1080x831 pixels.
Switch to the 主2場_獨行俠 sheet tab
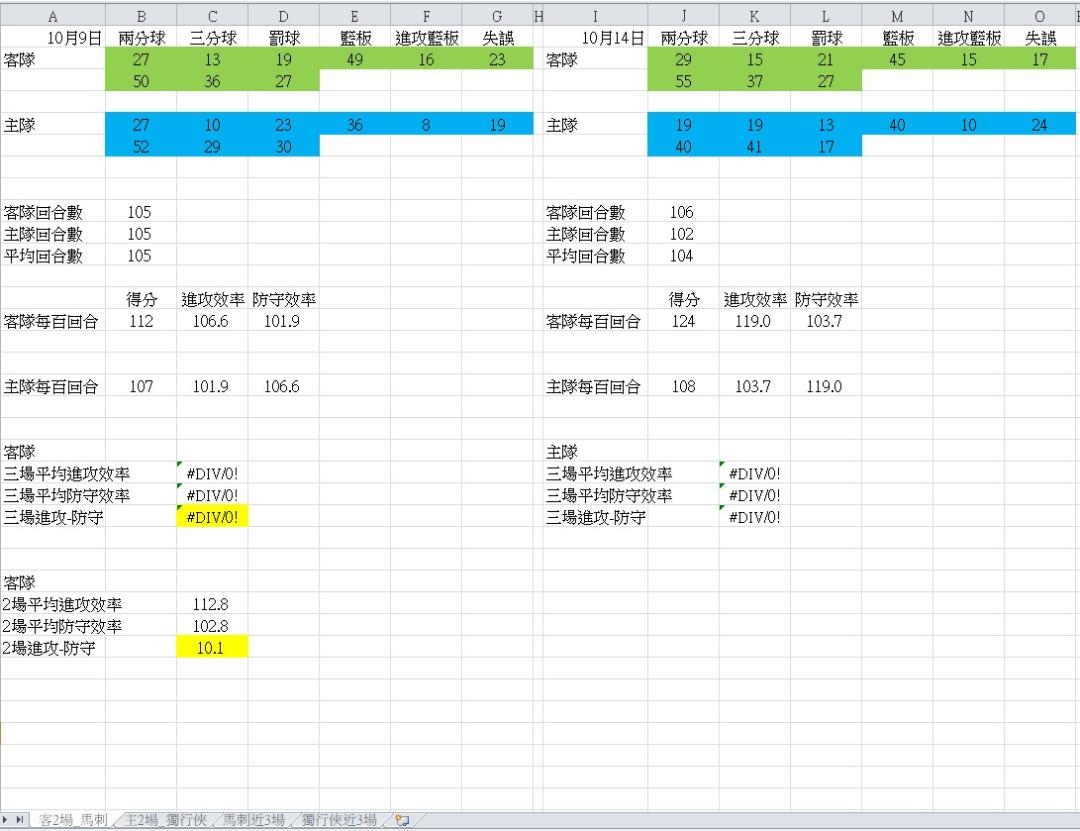[x=165, y=821]
